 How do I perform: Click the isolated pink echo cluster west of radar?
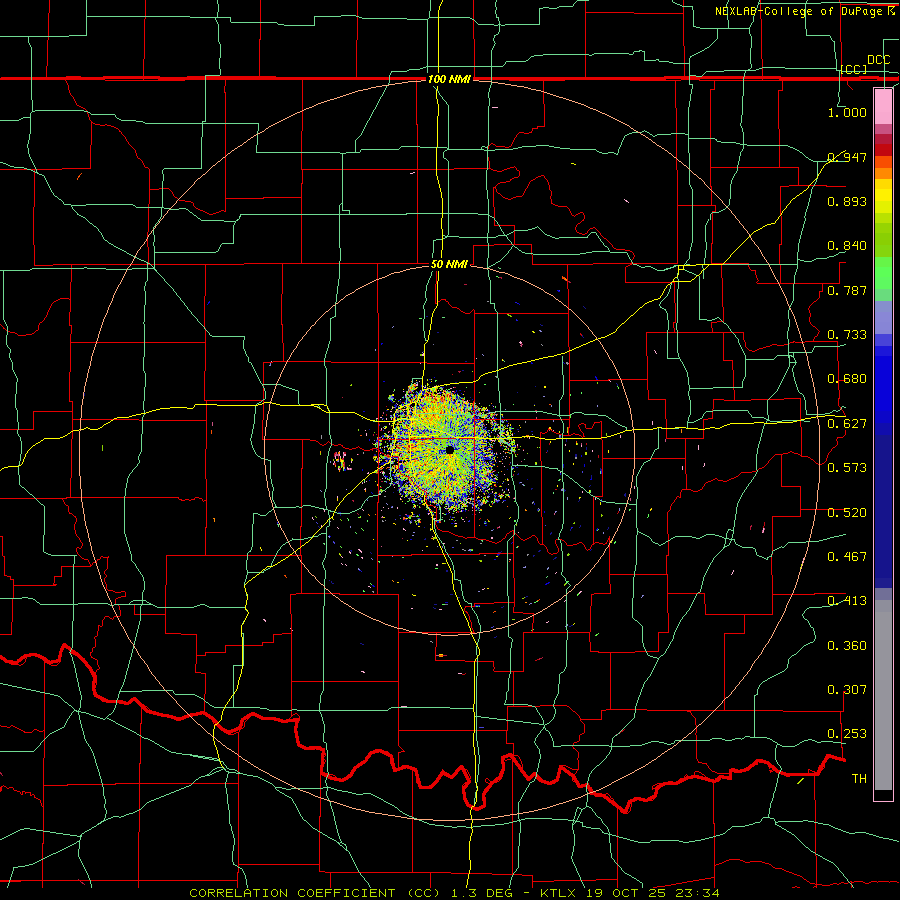[x=342, y=460]
